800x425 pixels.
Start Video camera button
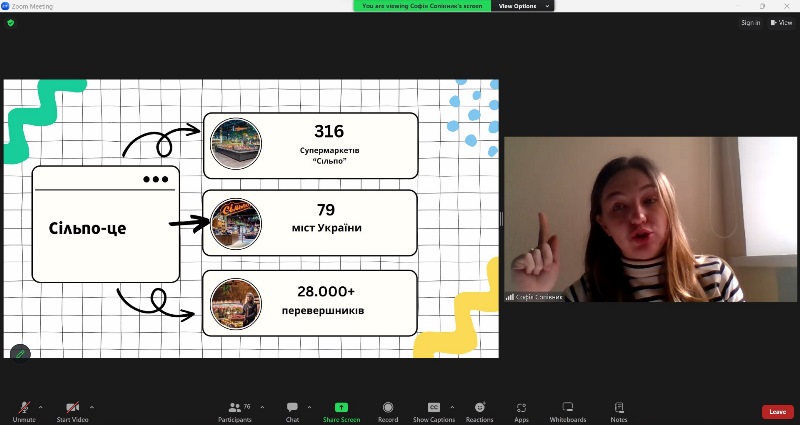pyautogui.click(x=72, y=412)
